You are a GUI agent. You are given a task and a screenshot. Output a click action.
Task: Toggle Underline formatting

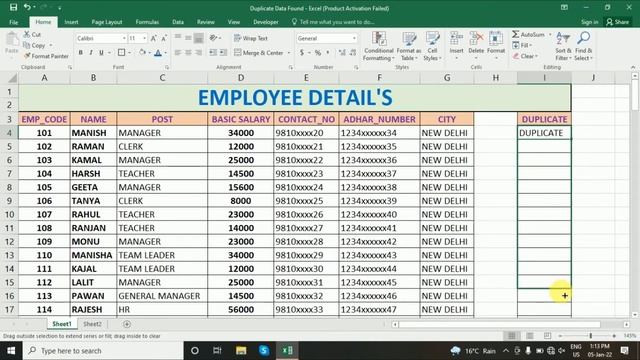pyautogui.click(x=101, y=53)
